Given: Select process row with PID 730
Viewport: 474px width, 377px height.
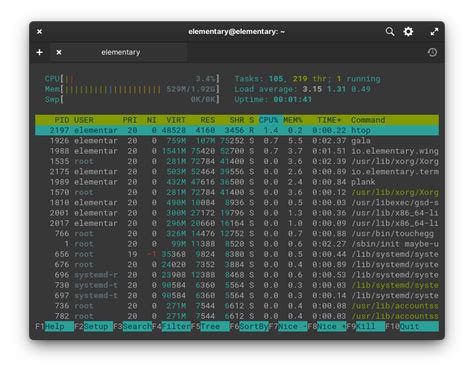Looking at the screenshot, I should pyautogui.click(x=237, y=285).
